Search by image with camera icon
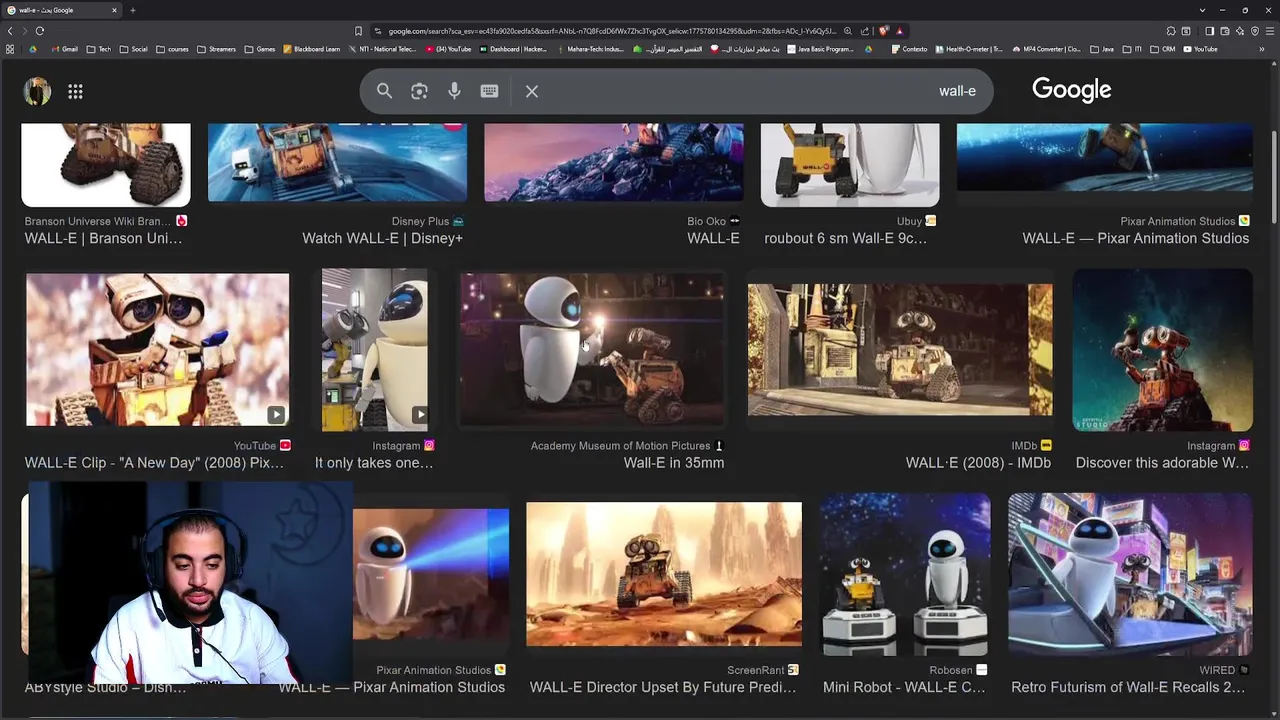Image resolution: width=1280 pixels, height=720 pixels. pyautogui.click(x=419, y=91)
